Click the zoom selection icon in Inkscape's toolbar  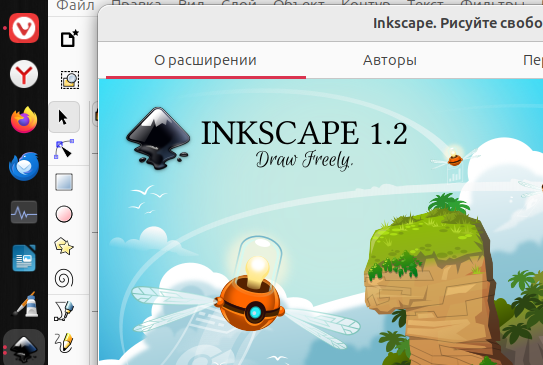70,80
